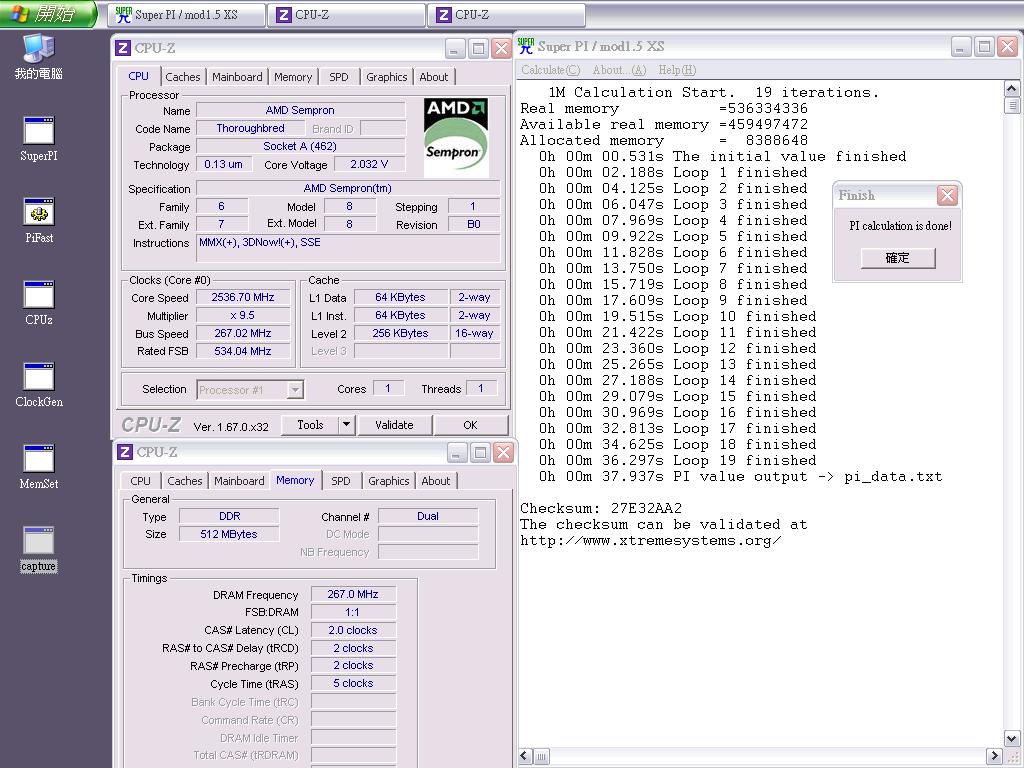The width and height of the screenshot is (1024, 768).
Task: Open SPD tab in lower CPU-Z
Action: (x=340, y=481)
